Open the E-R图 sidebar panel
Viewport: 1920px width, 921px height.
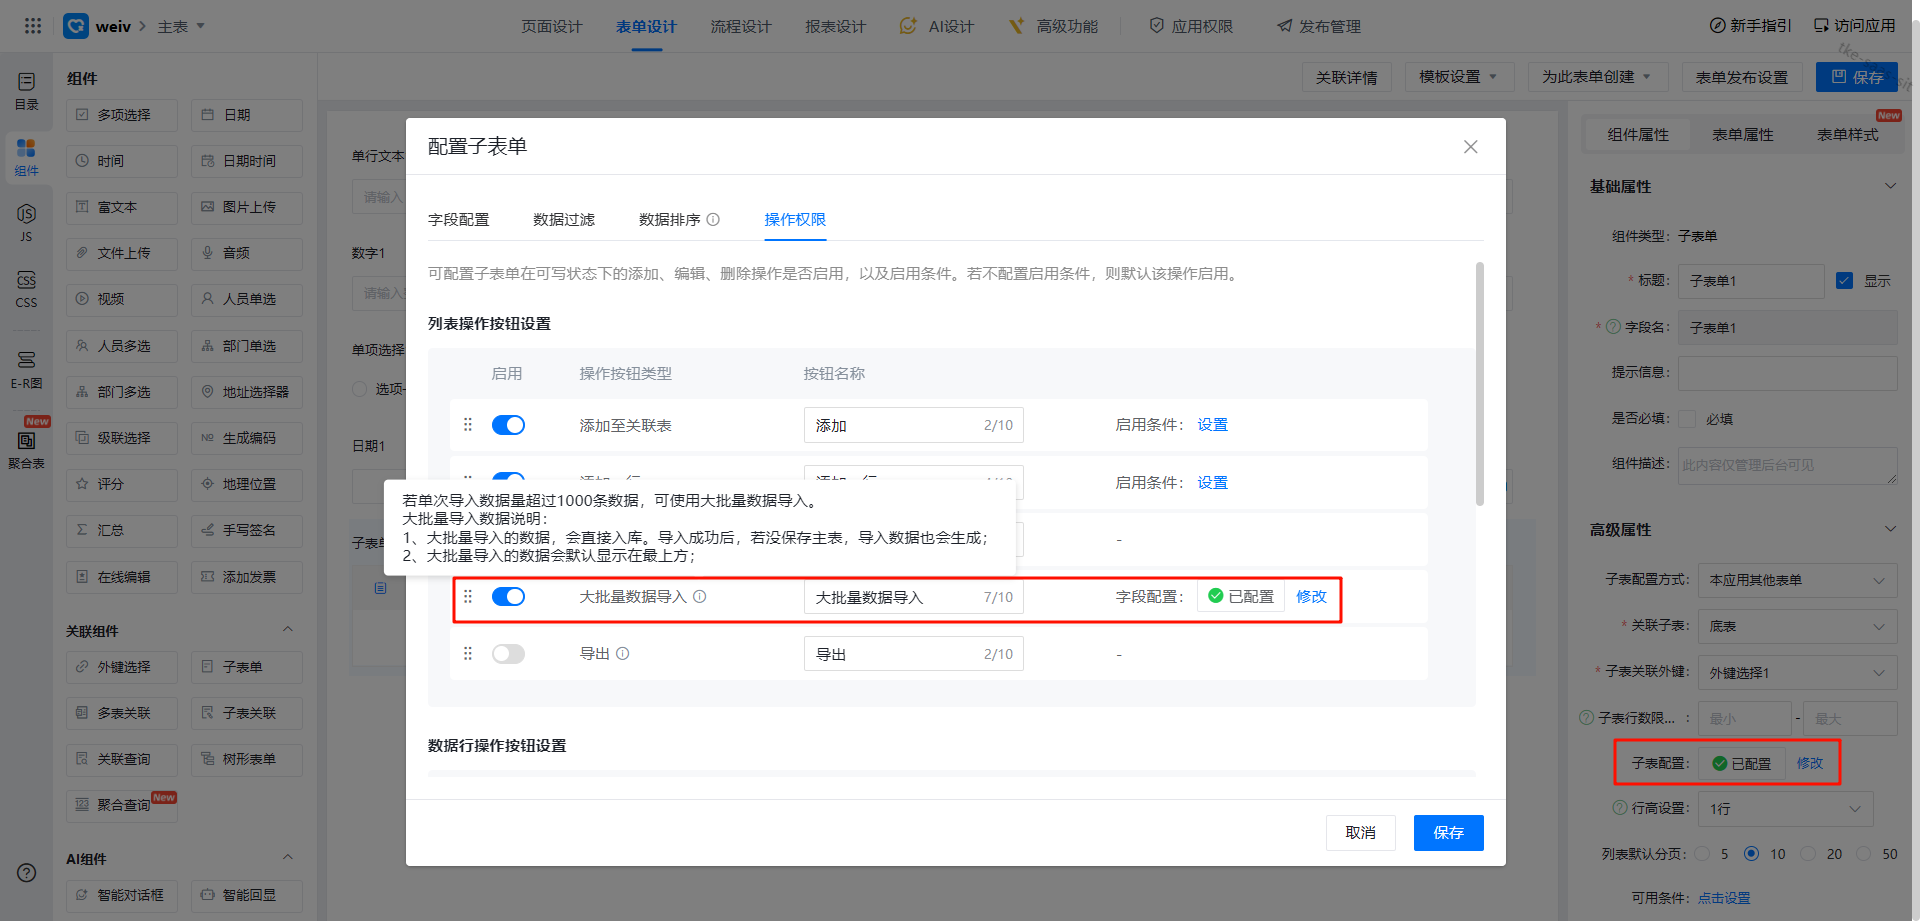pos(26,369)
